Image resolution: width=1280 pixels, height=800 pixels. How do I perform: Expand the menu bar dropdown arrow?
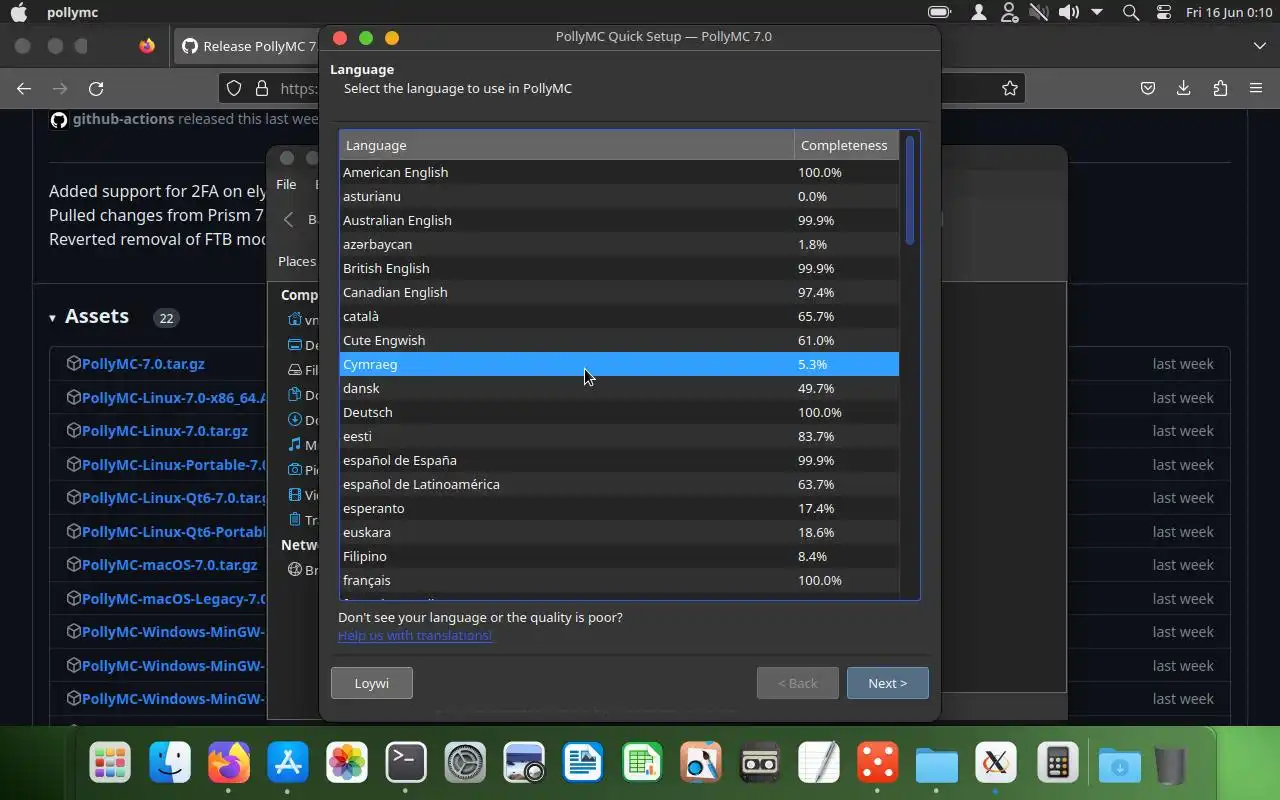1097,13
